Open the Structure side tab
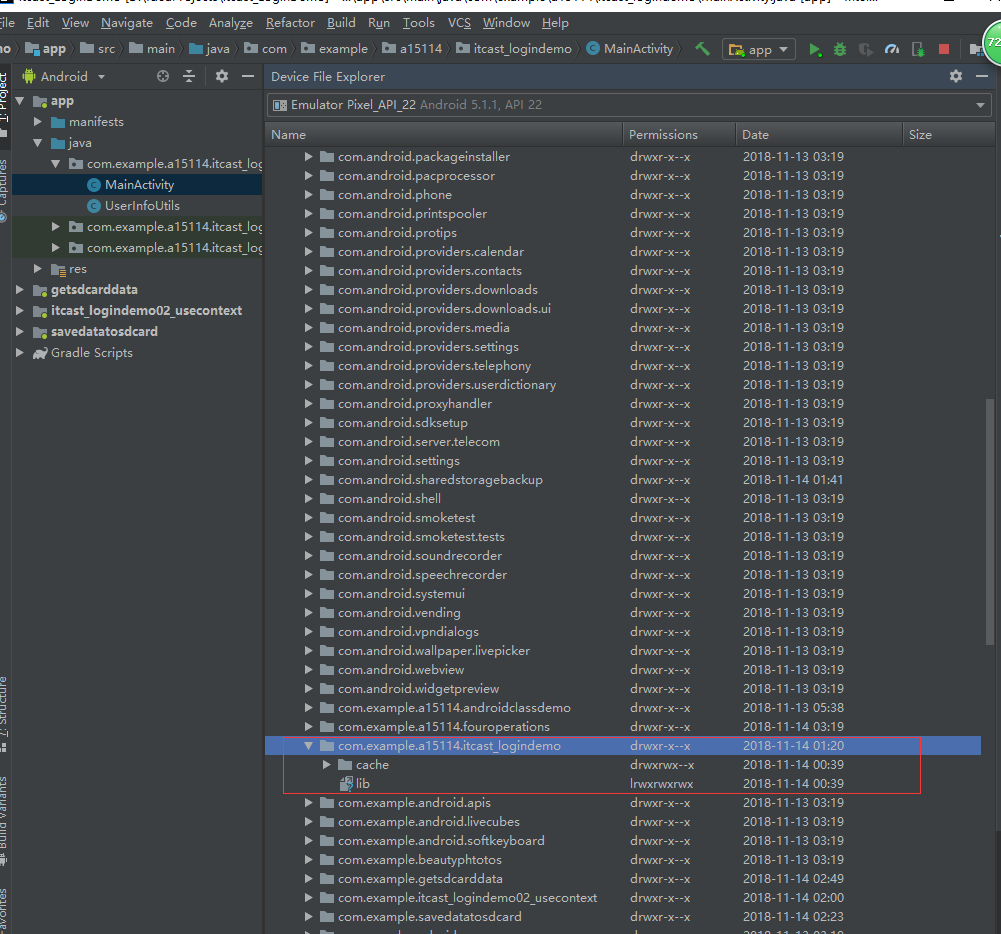Viewport: 1001px width, 934px height. coord(4,714)
